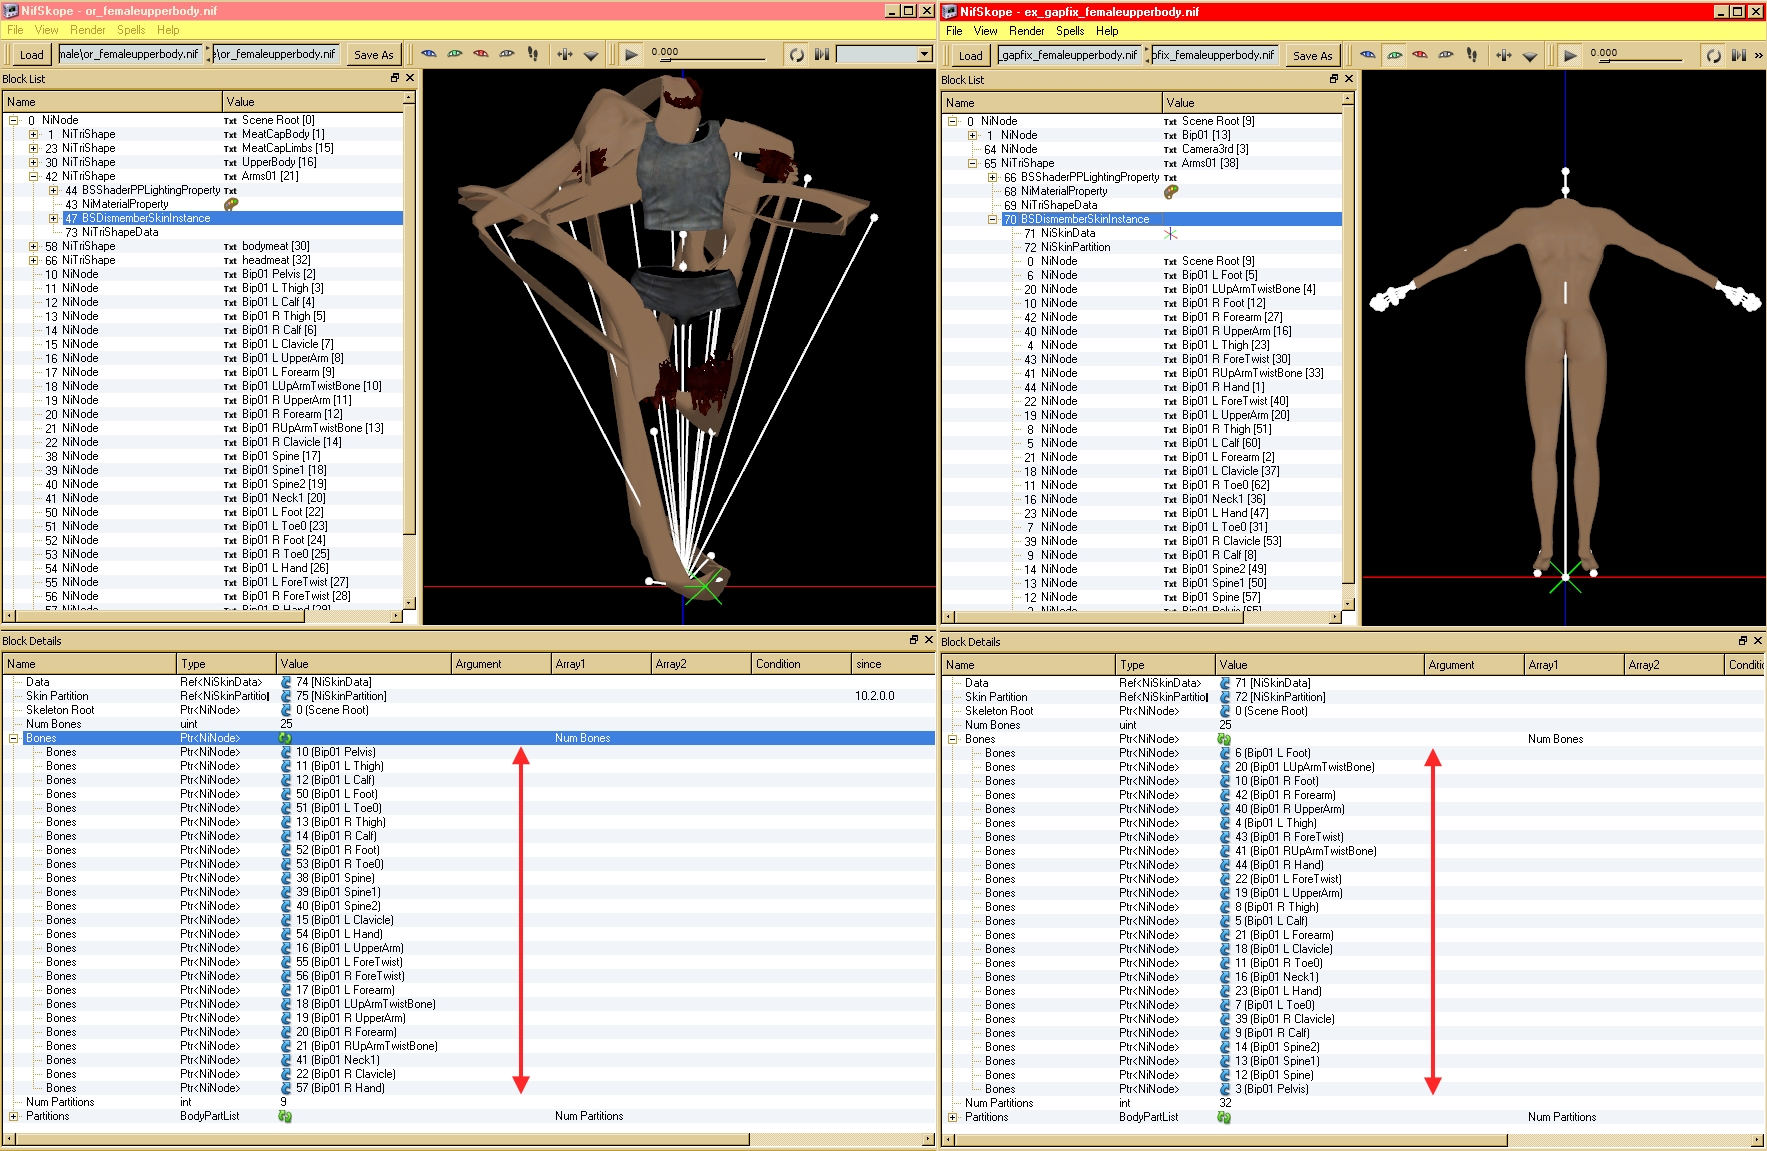Click Save As button in ex_gapfix window
The image size is (1767, 1151).
pos(1312,55)
